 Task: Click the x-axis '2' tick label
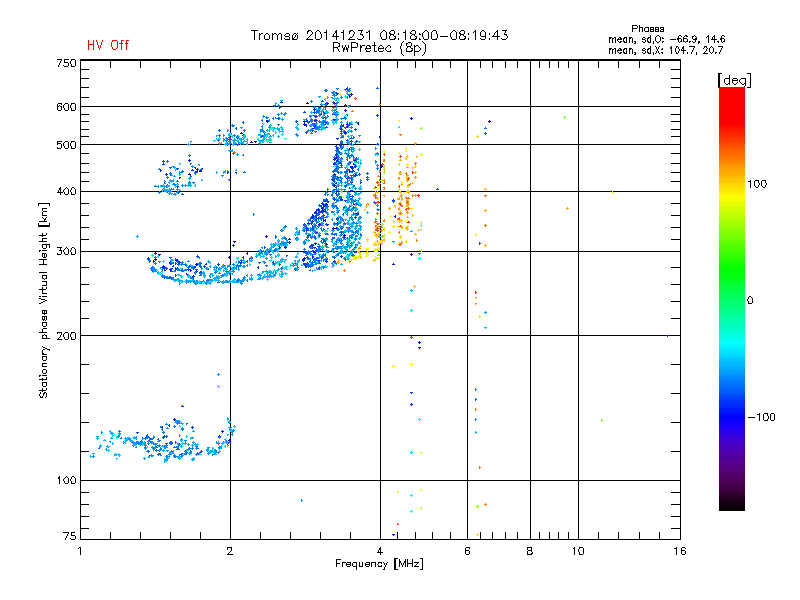tap(230, 551)
